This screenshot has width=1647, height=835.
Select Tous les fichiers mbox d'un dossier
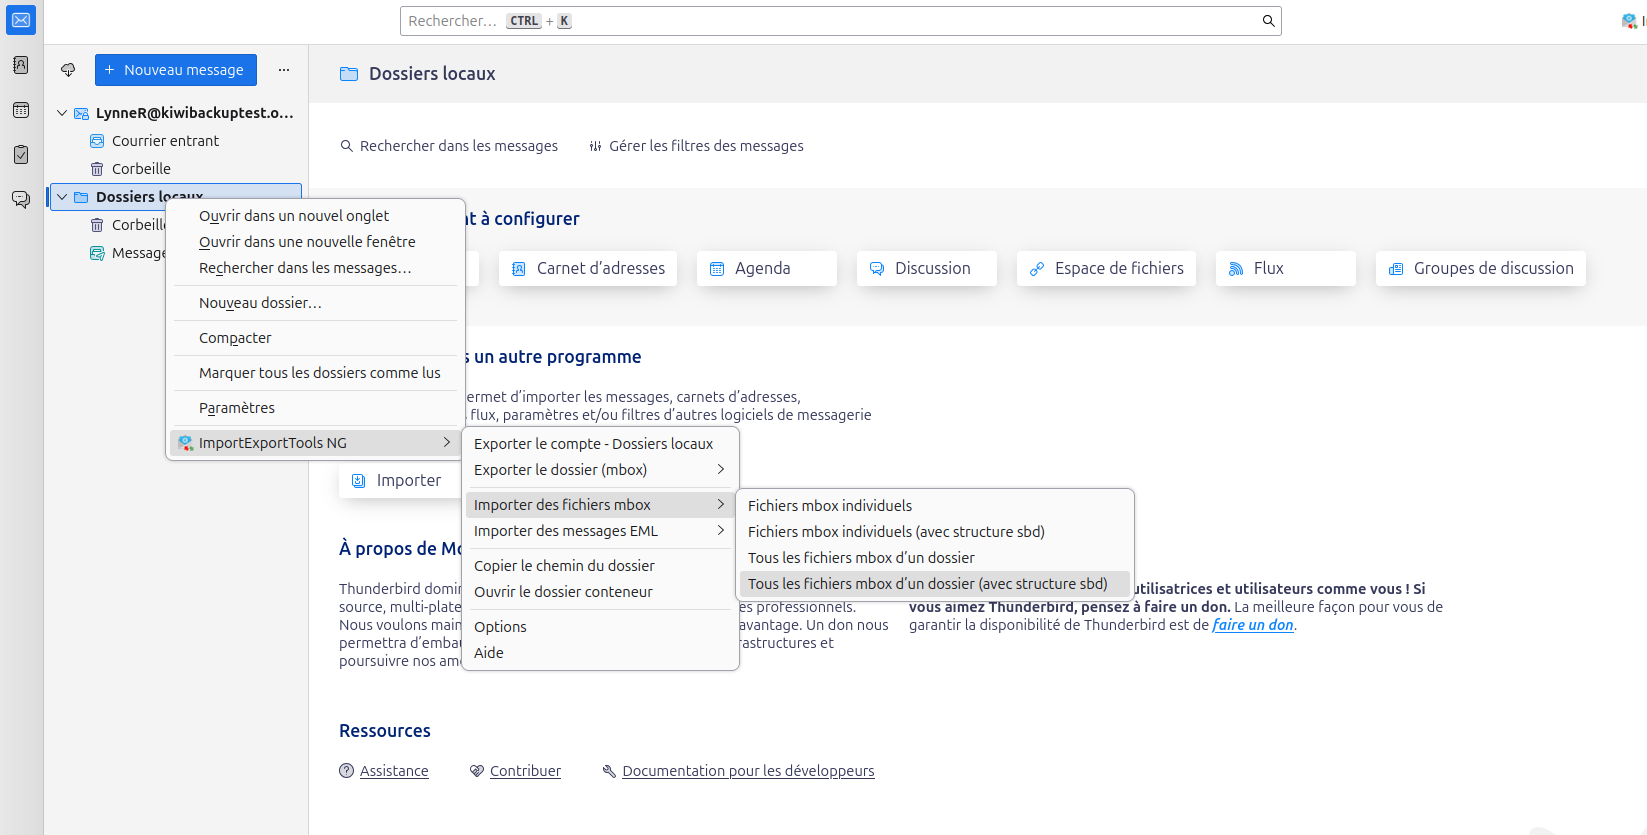pyautogui.click(x=935, y=558)
